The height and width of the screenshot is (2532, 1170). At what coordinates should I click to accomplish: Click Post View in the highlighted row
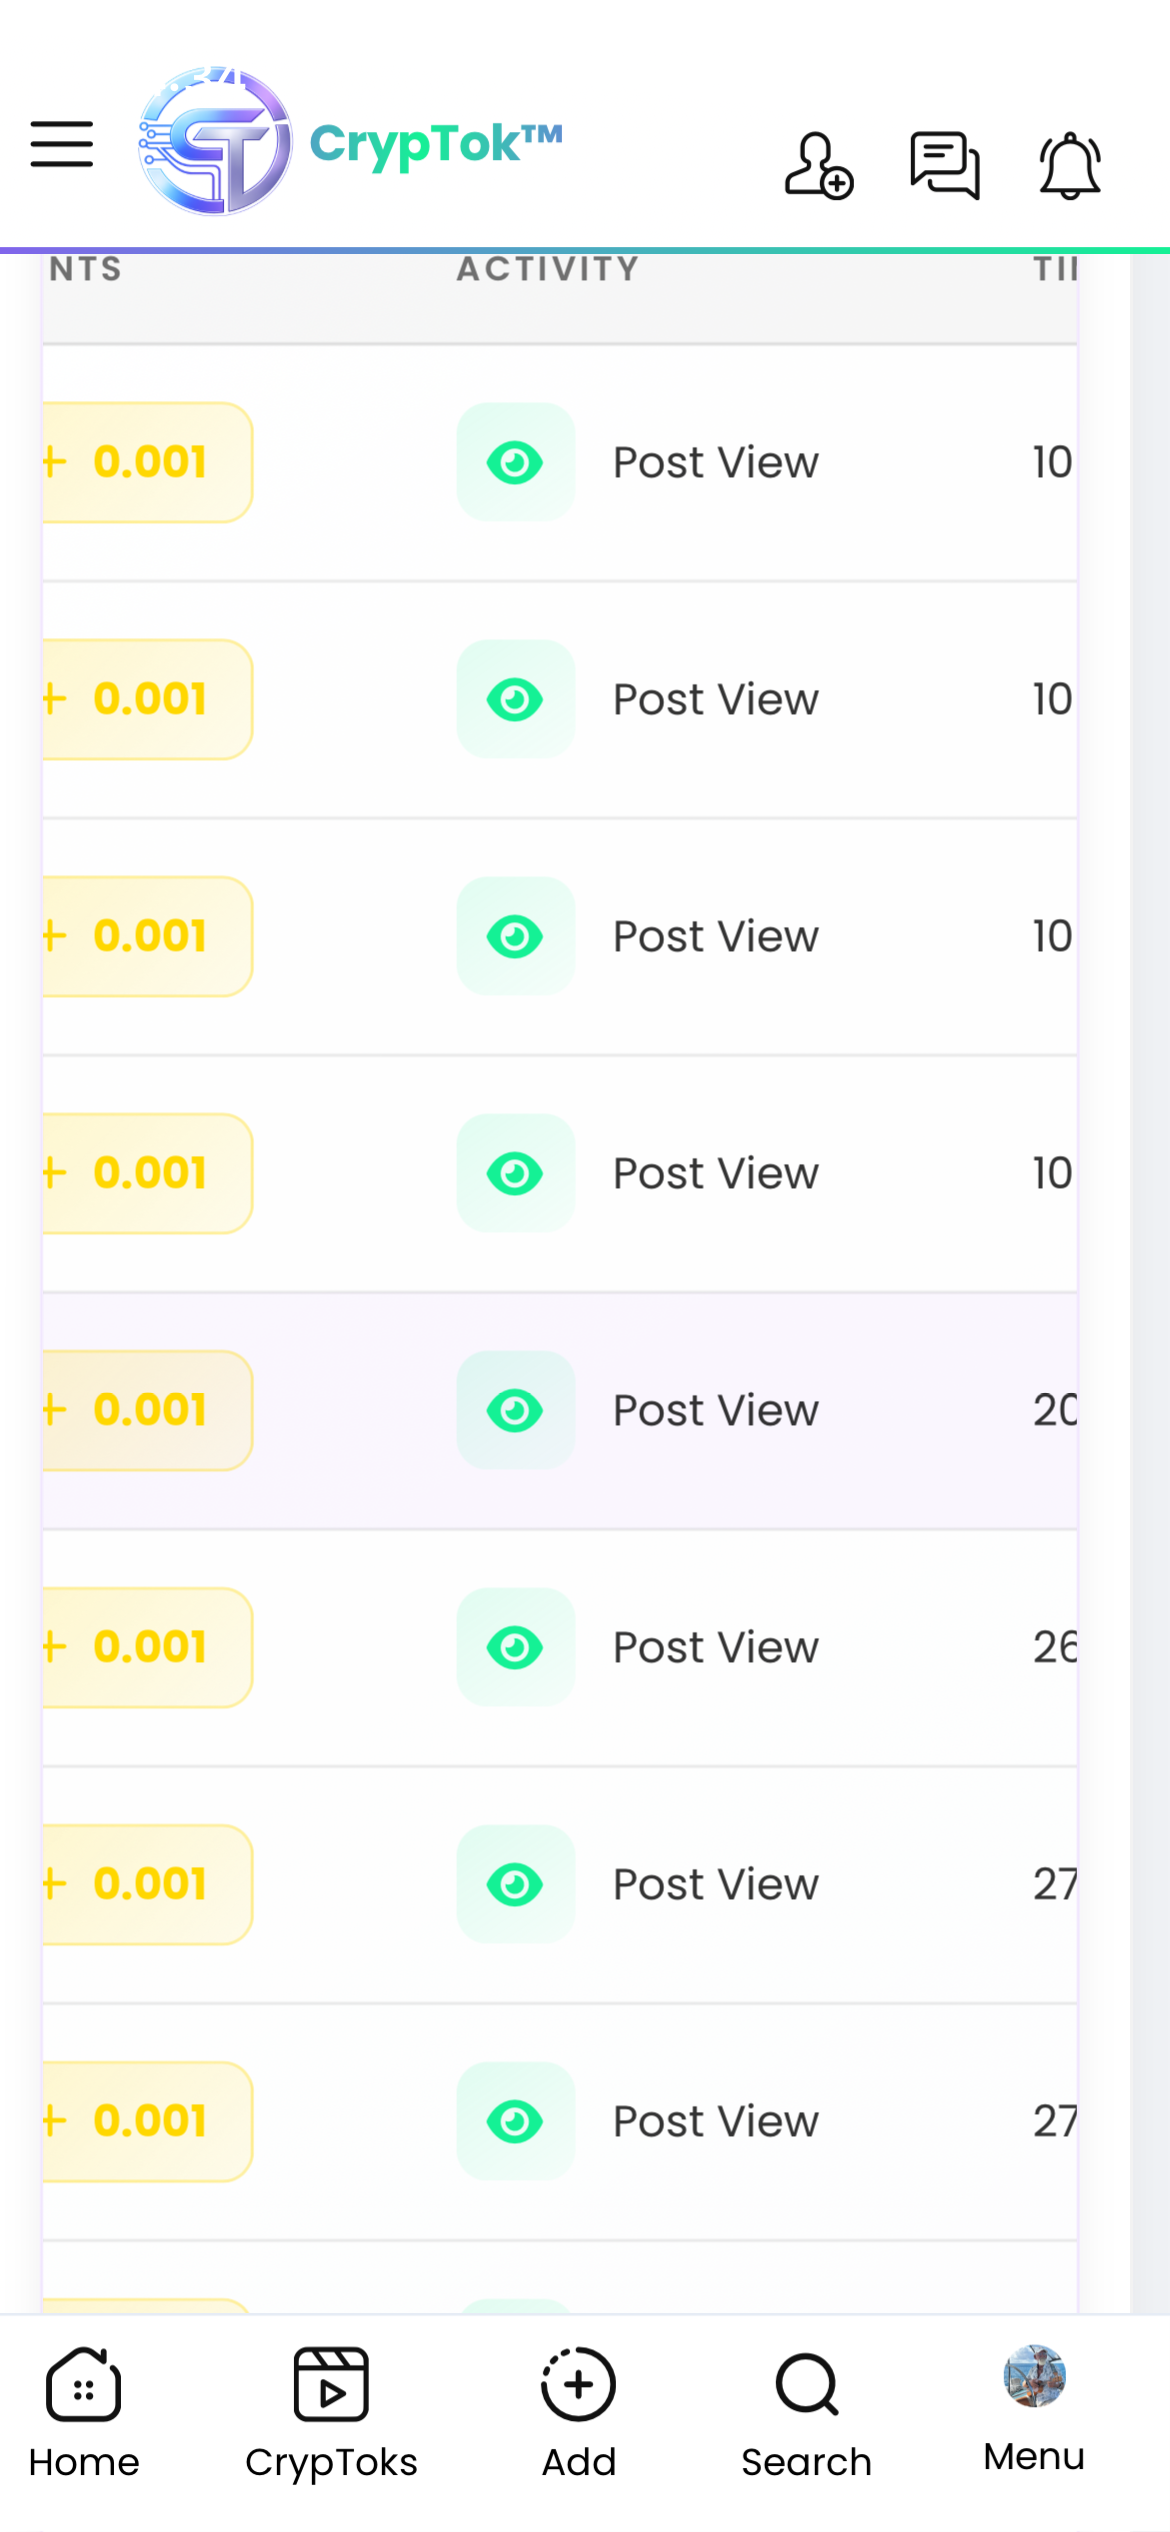point(715,1411)
